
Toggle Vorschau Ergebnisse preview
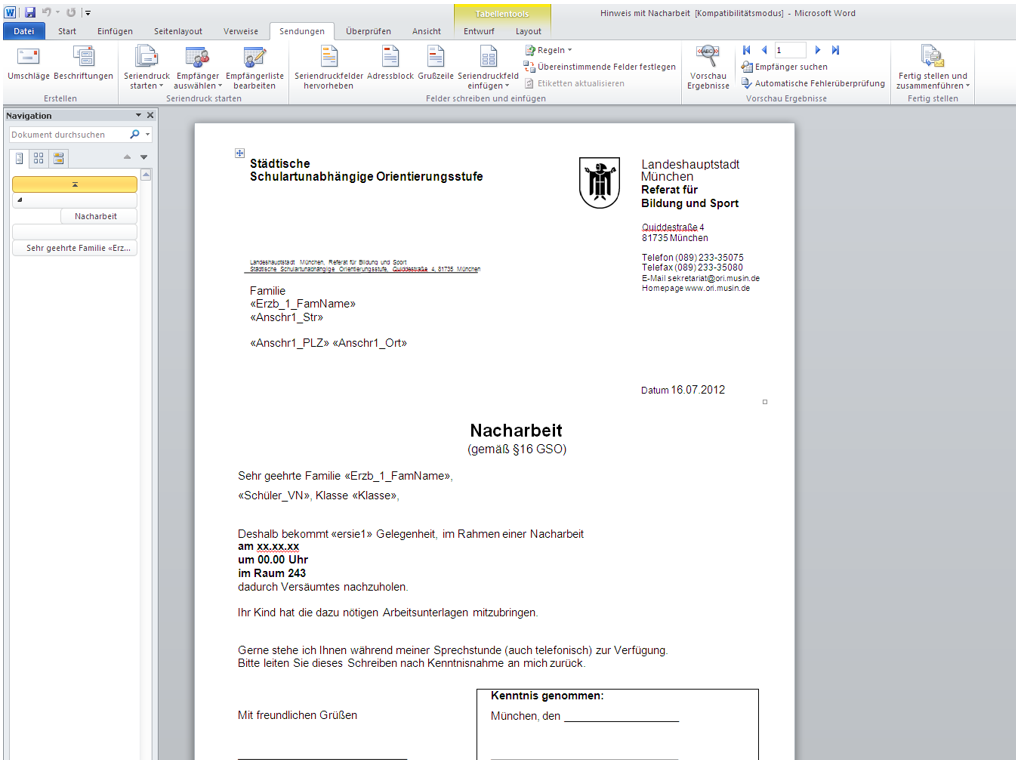tap(707, 58)
